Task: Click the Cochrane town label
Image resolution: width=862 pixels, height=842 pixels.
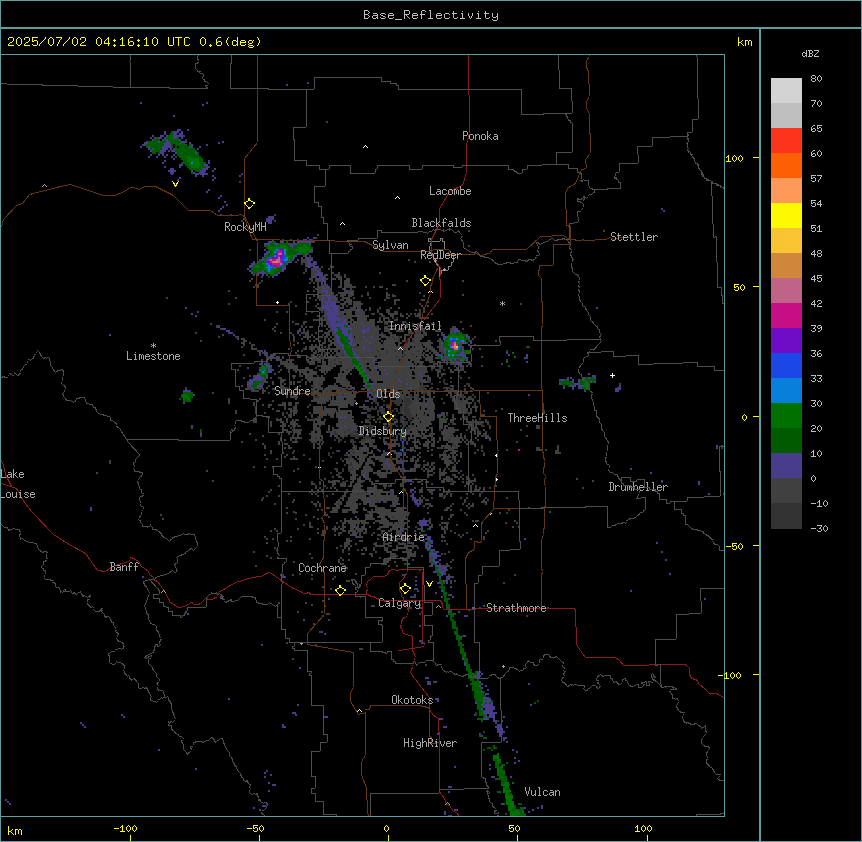Action: click(322, 568)
